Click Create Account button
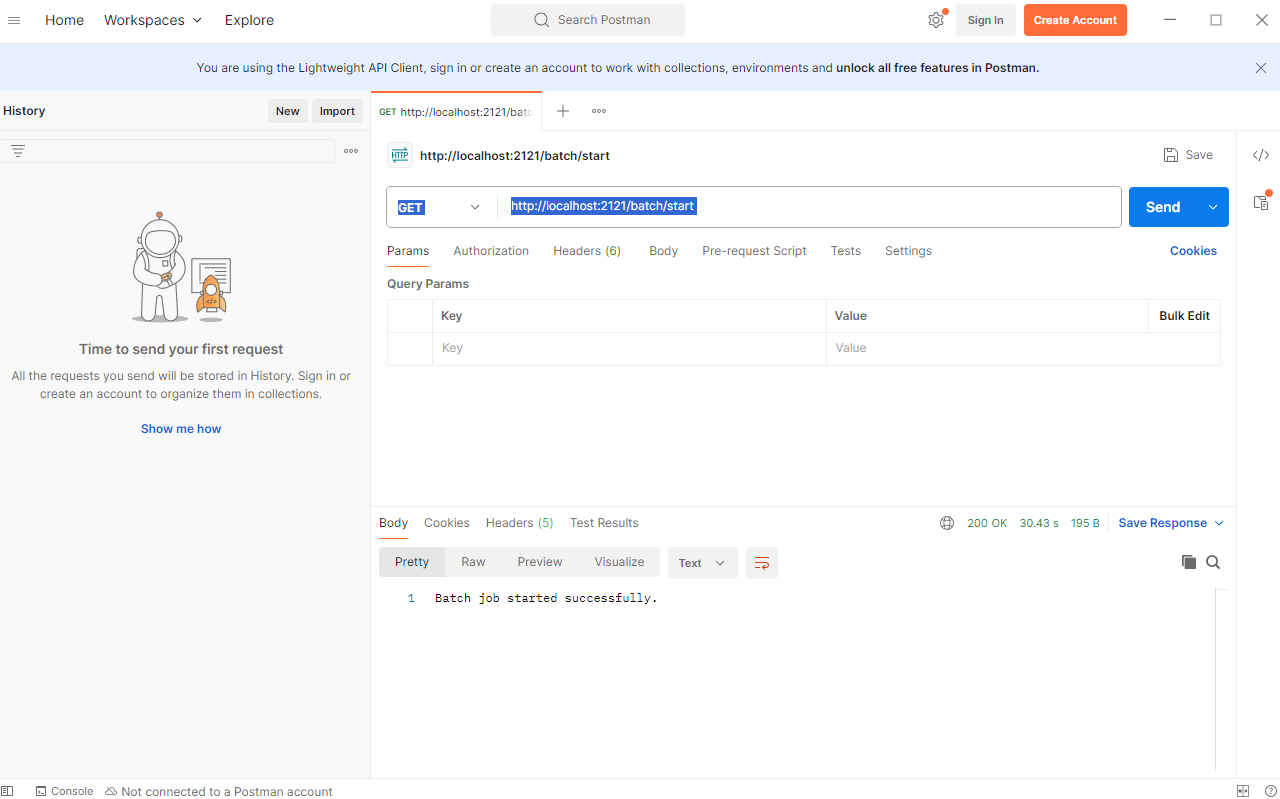This screenshot has height=799, width=1280. (x=1075, y=20)
